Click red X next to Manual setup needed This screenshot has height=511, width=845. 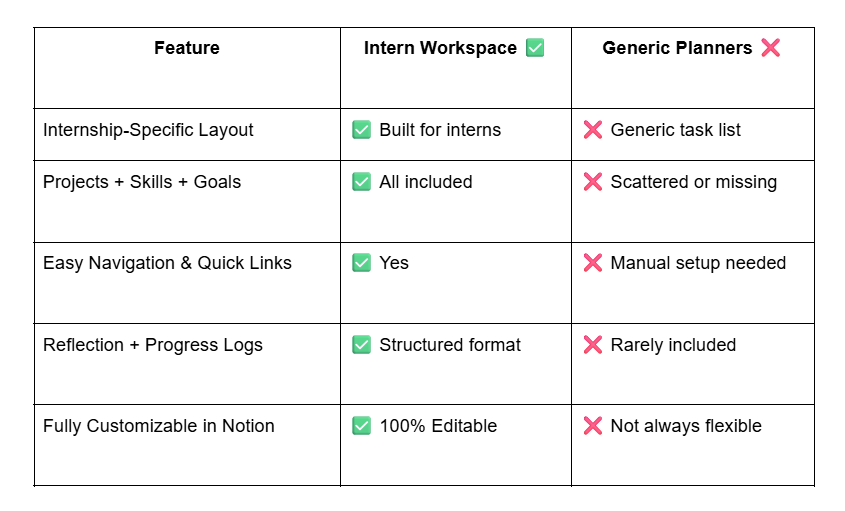[x=593, y=263]
